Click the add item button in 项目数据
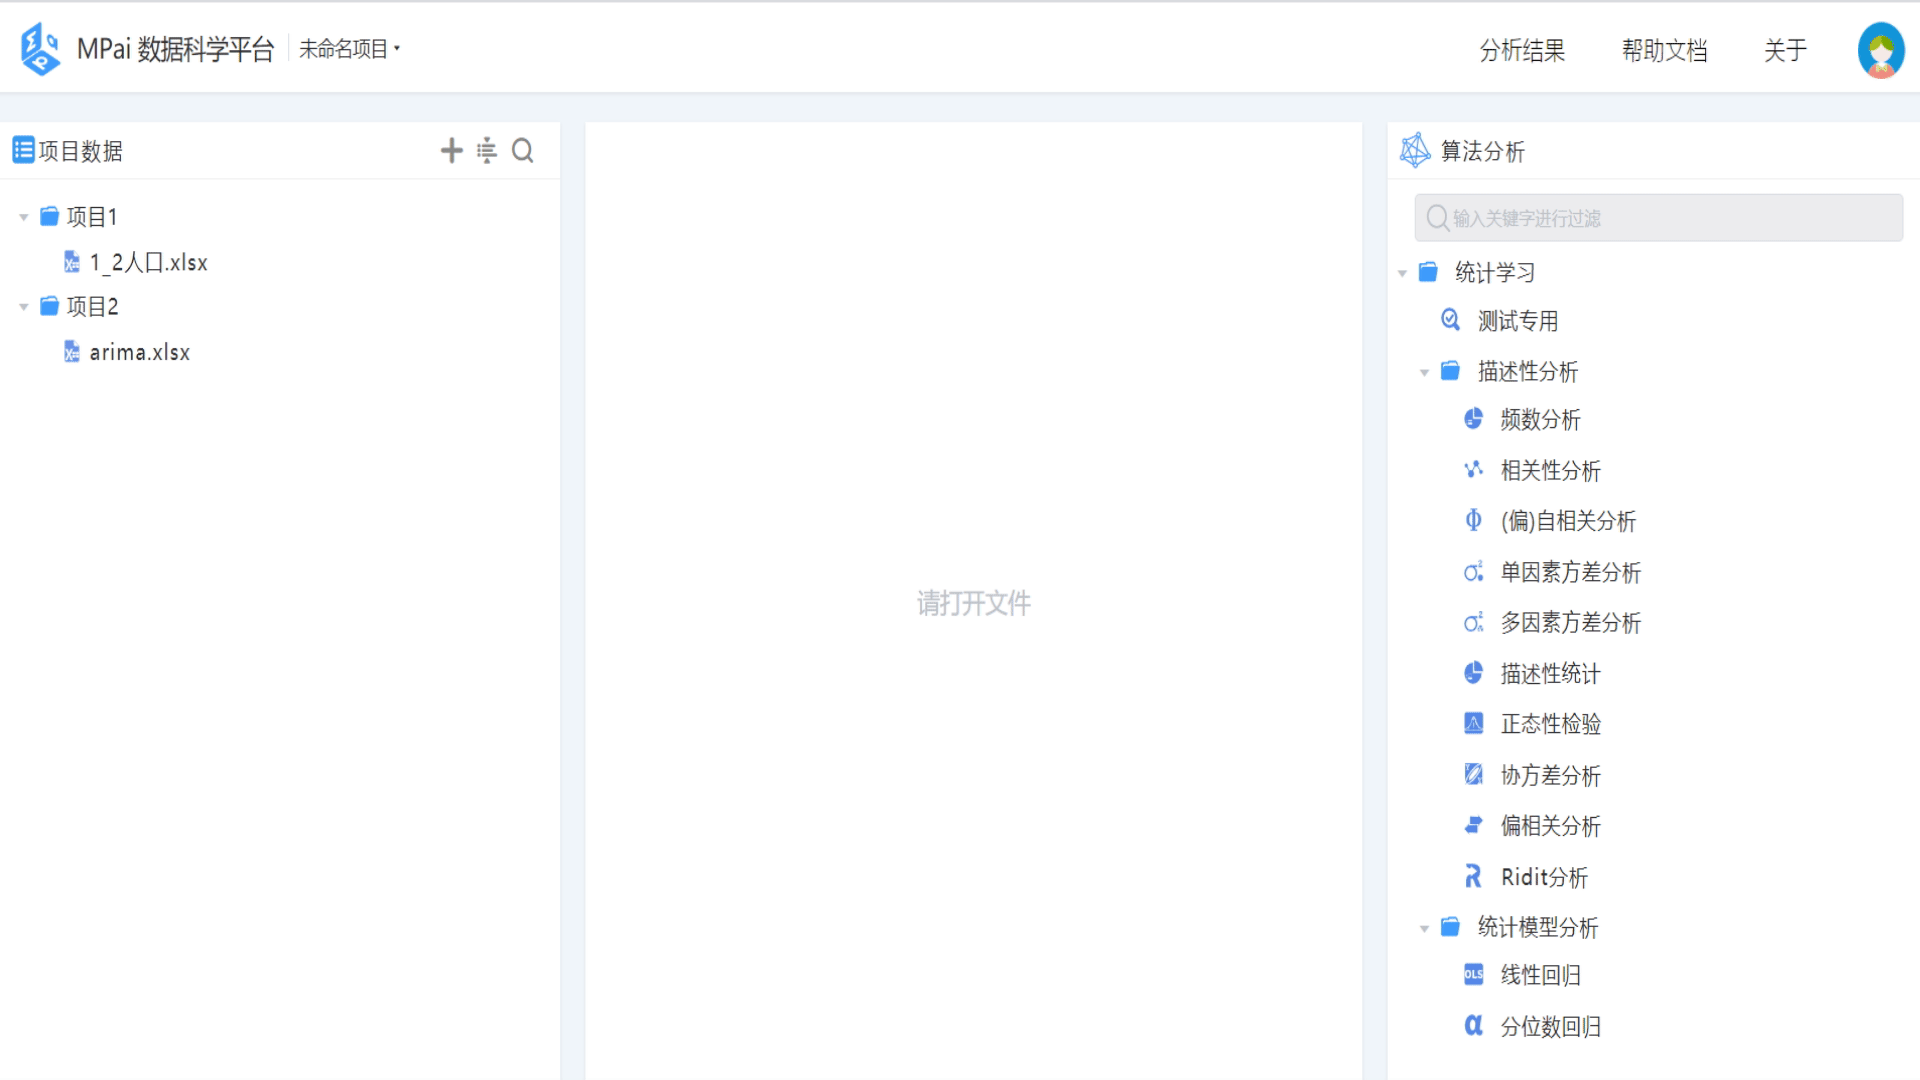This screenshot has height=1080, width=1920. (451, 150)
